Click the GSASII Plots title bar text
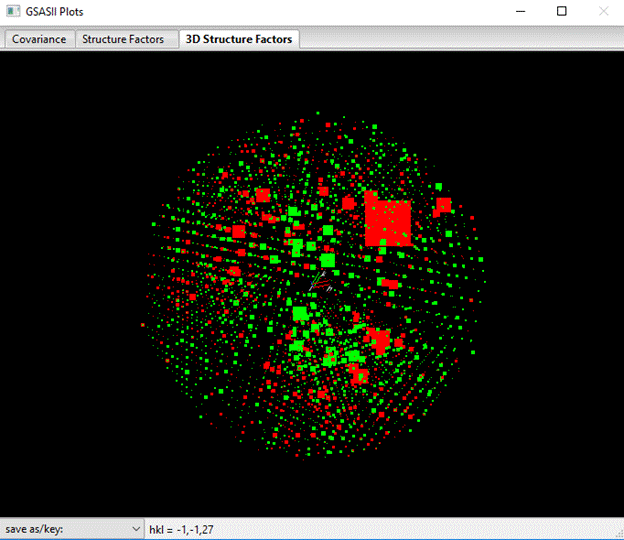 (x=62, y=11)
